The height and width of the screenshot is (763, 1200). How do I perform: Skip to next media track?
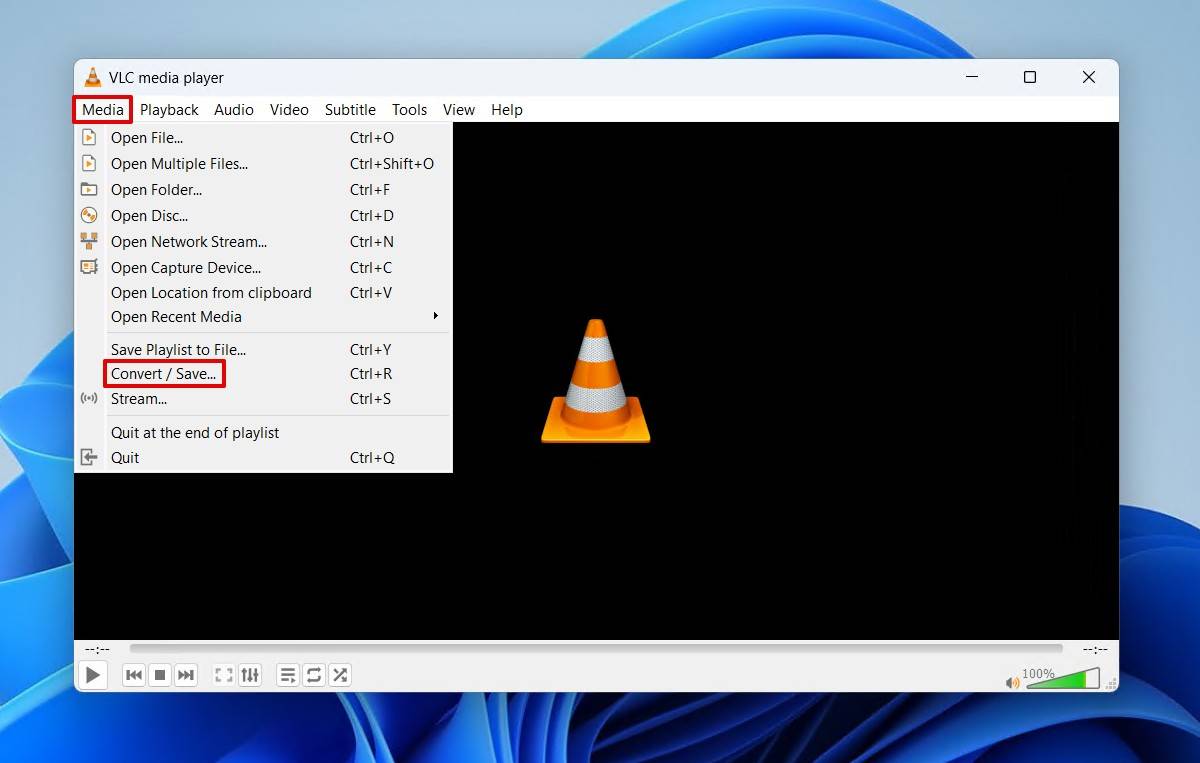pyautogui.click(x=186, y=675)
